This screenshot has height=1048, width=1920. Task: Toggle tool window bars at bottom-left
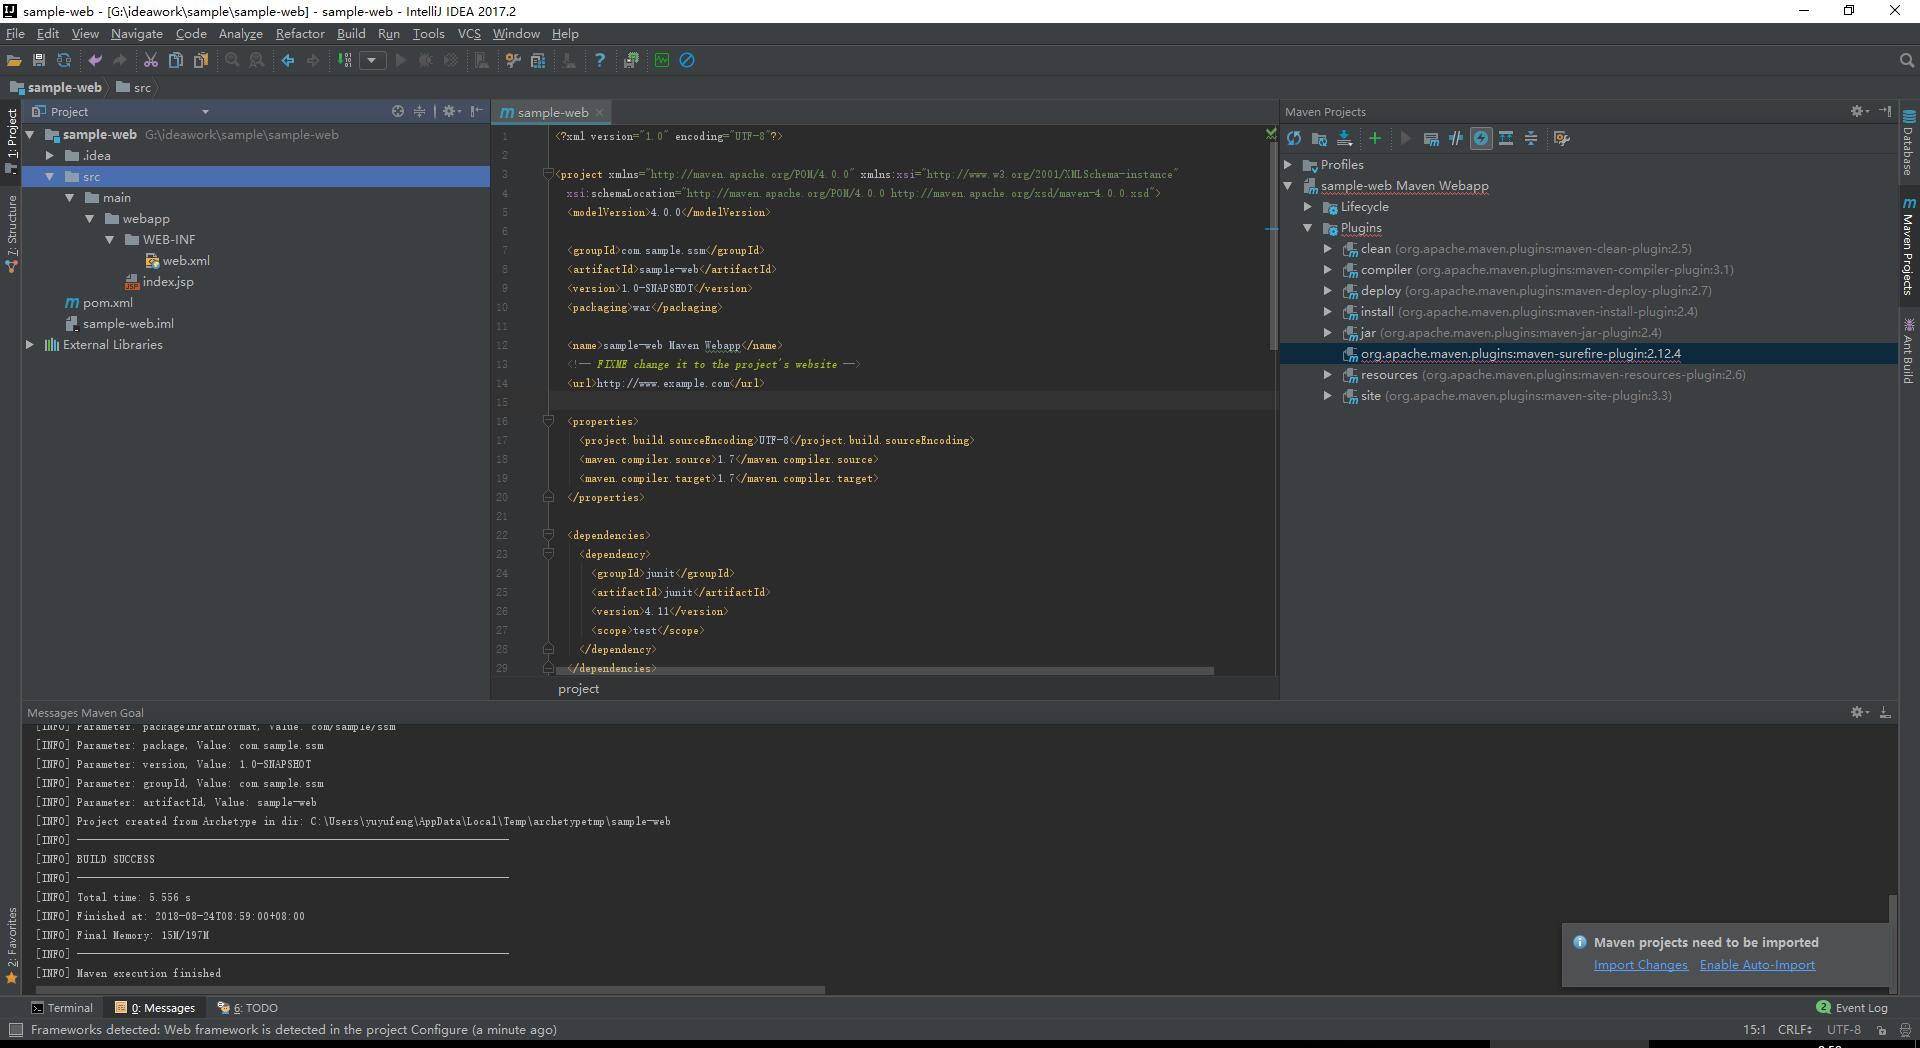coord(15,1030)
